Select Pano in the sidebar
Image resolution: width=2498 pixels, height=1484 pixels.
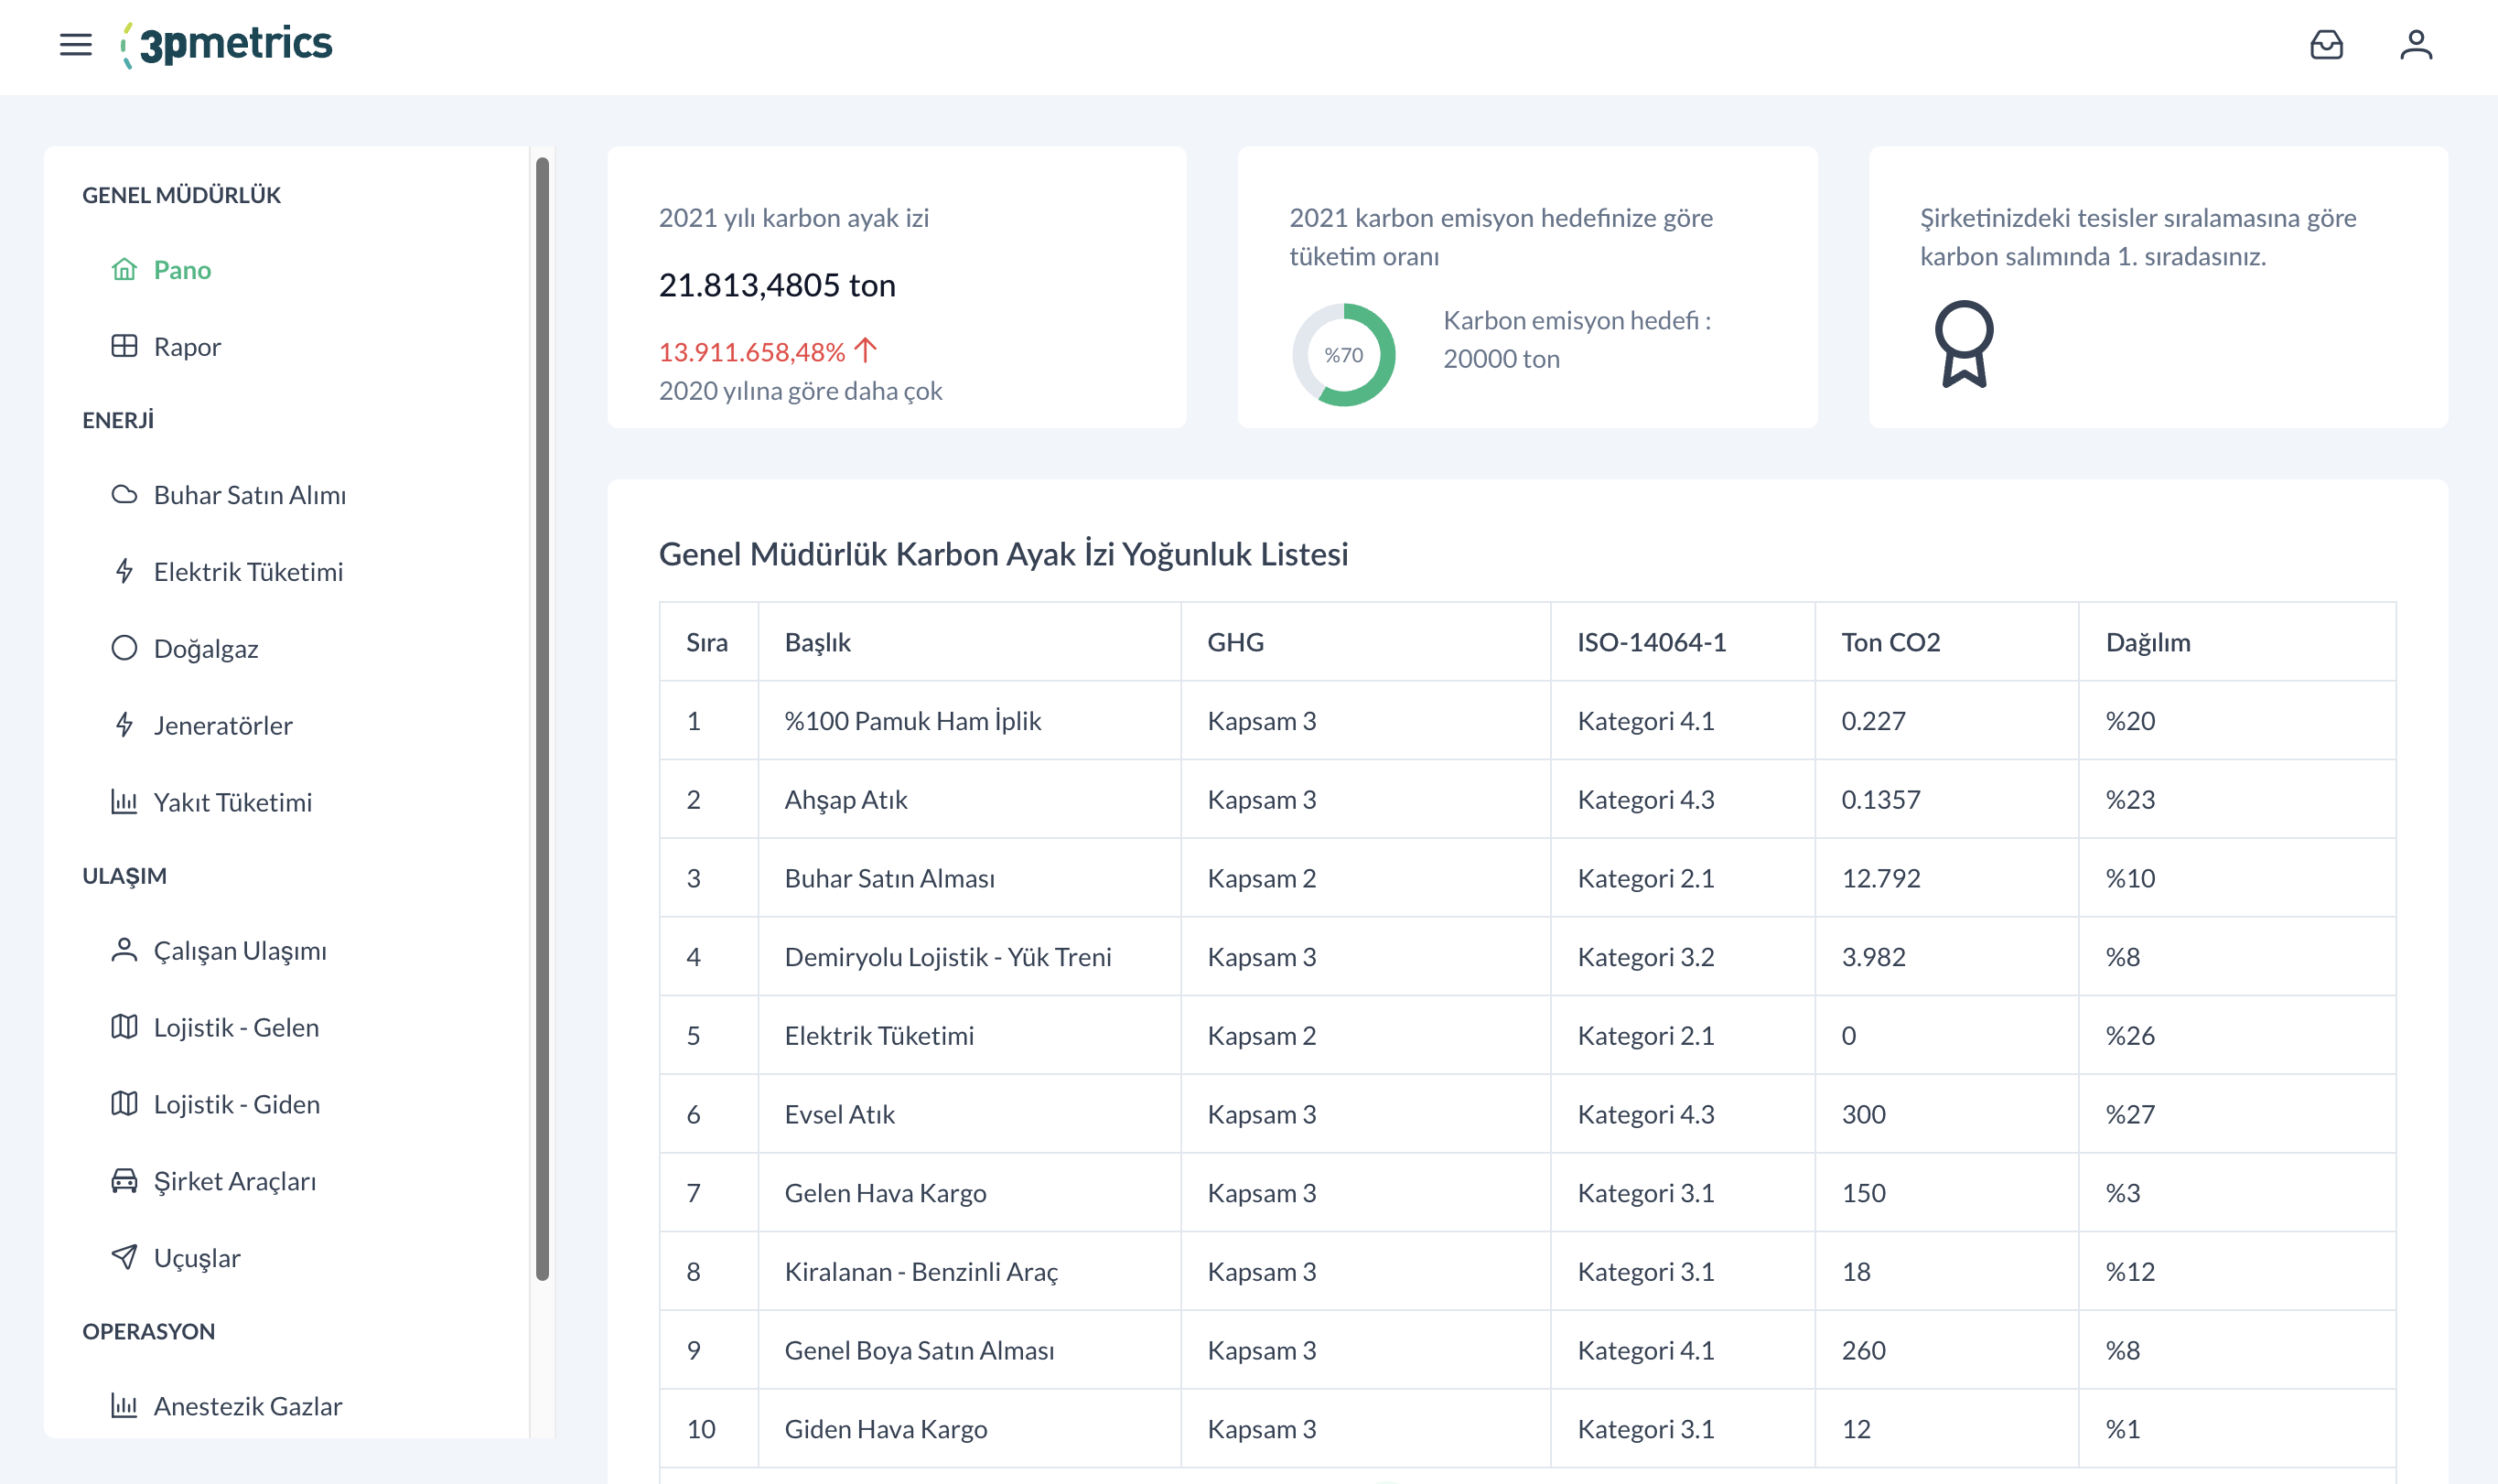click(x=182, y=270)
